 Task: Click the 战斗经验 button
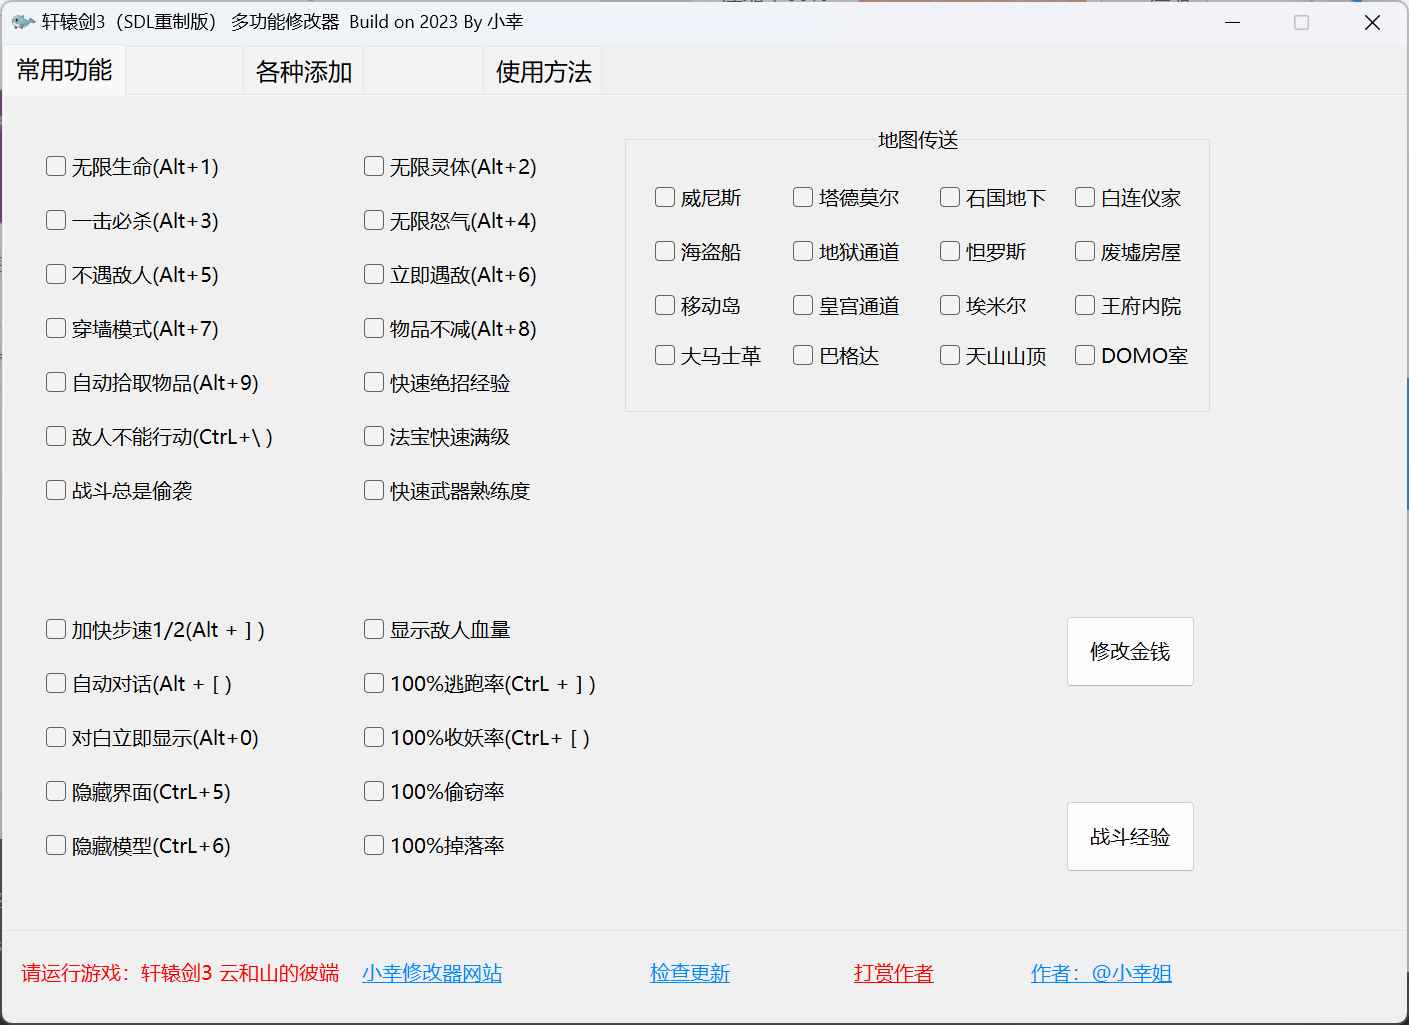point(1130,836)
